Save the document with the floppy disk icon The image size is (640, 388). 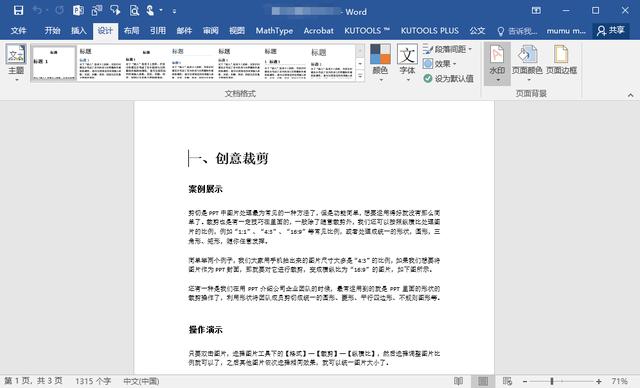click(18, 10)
